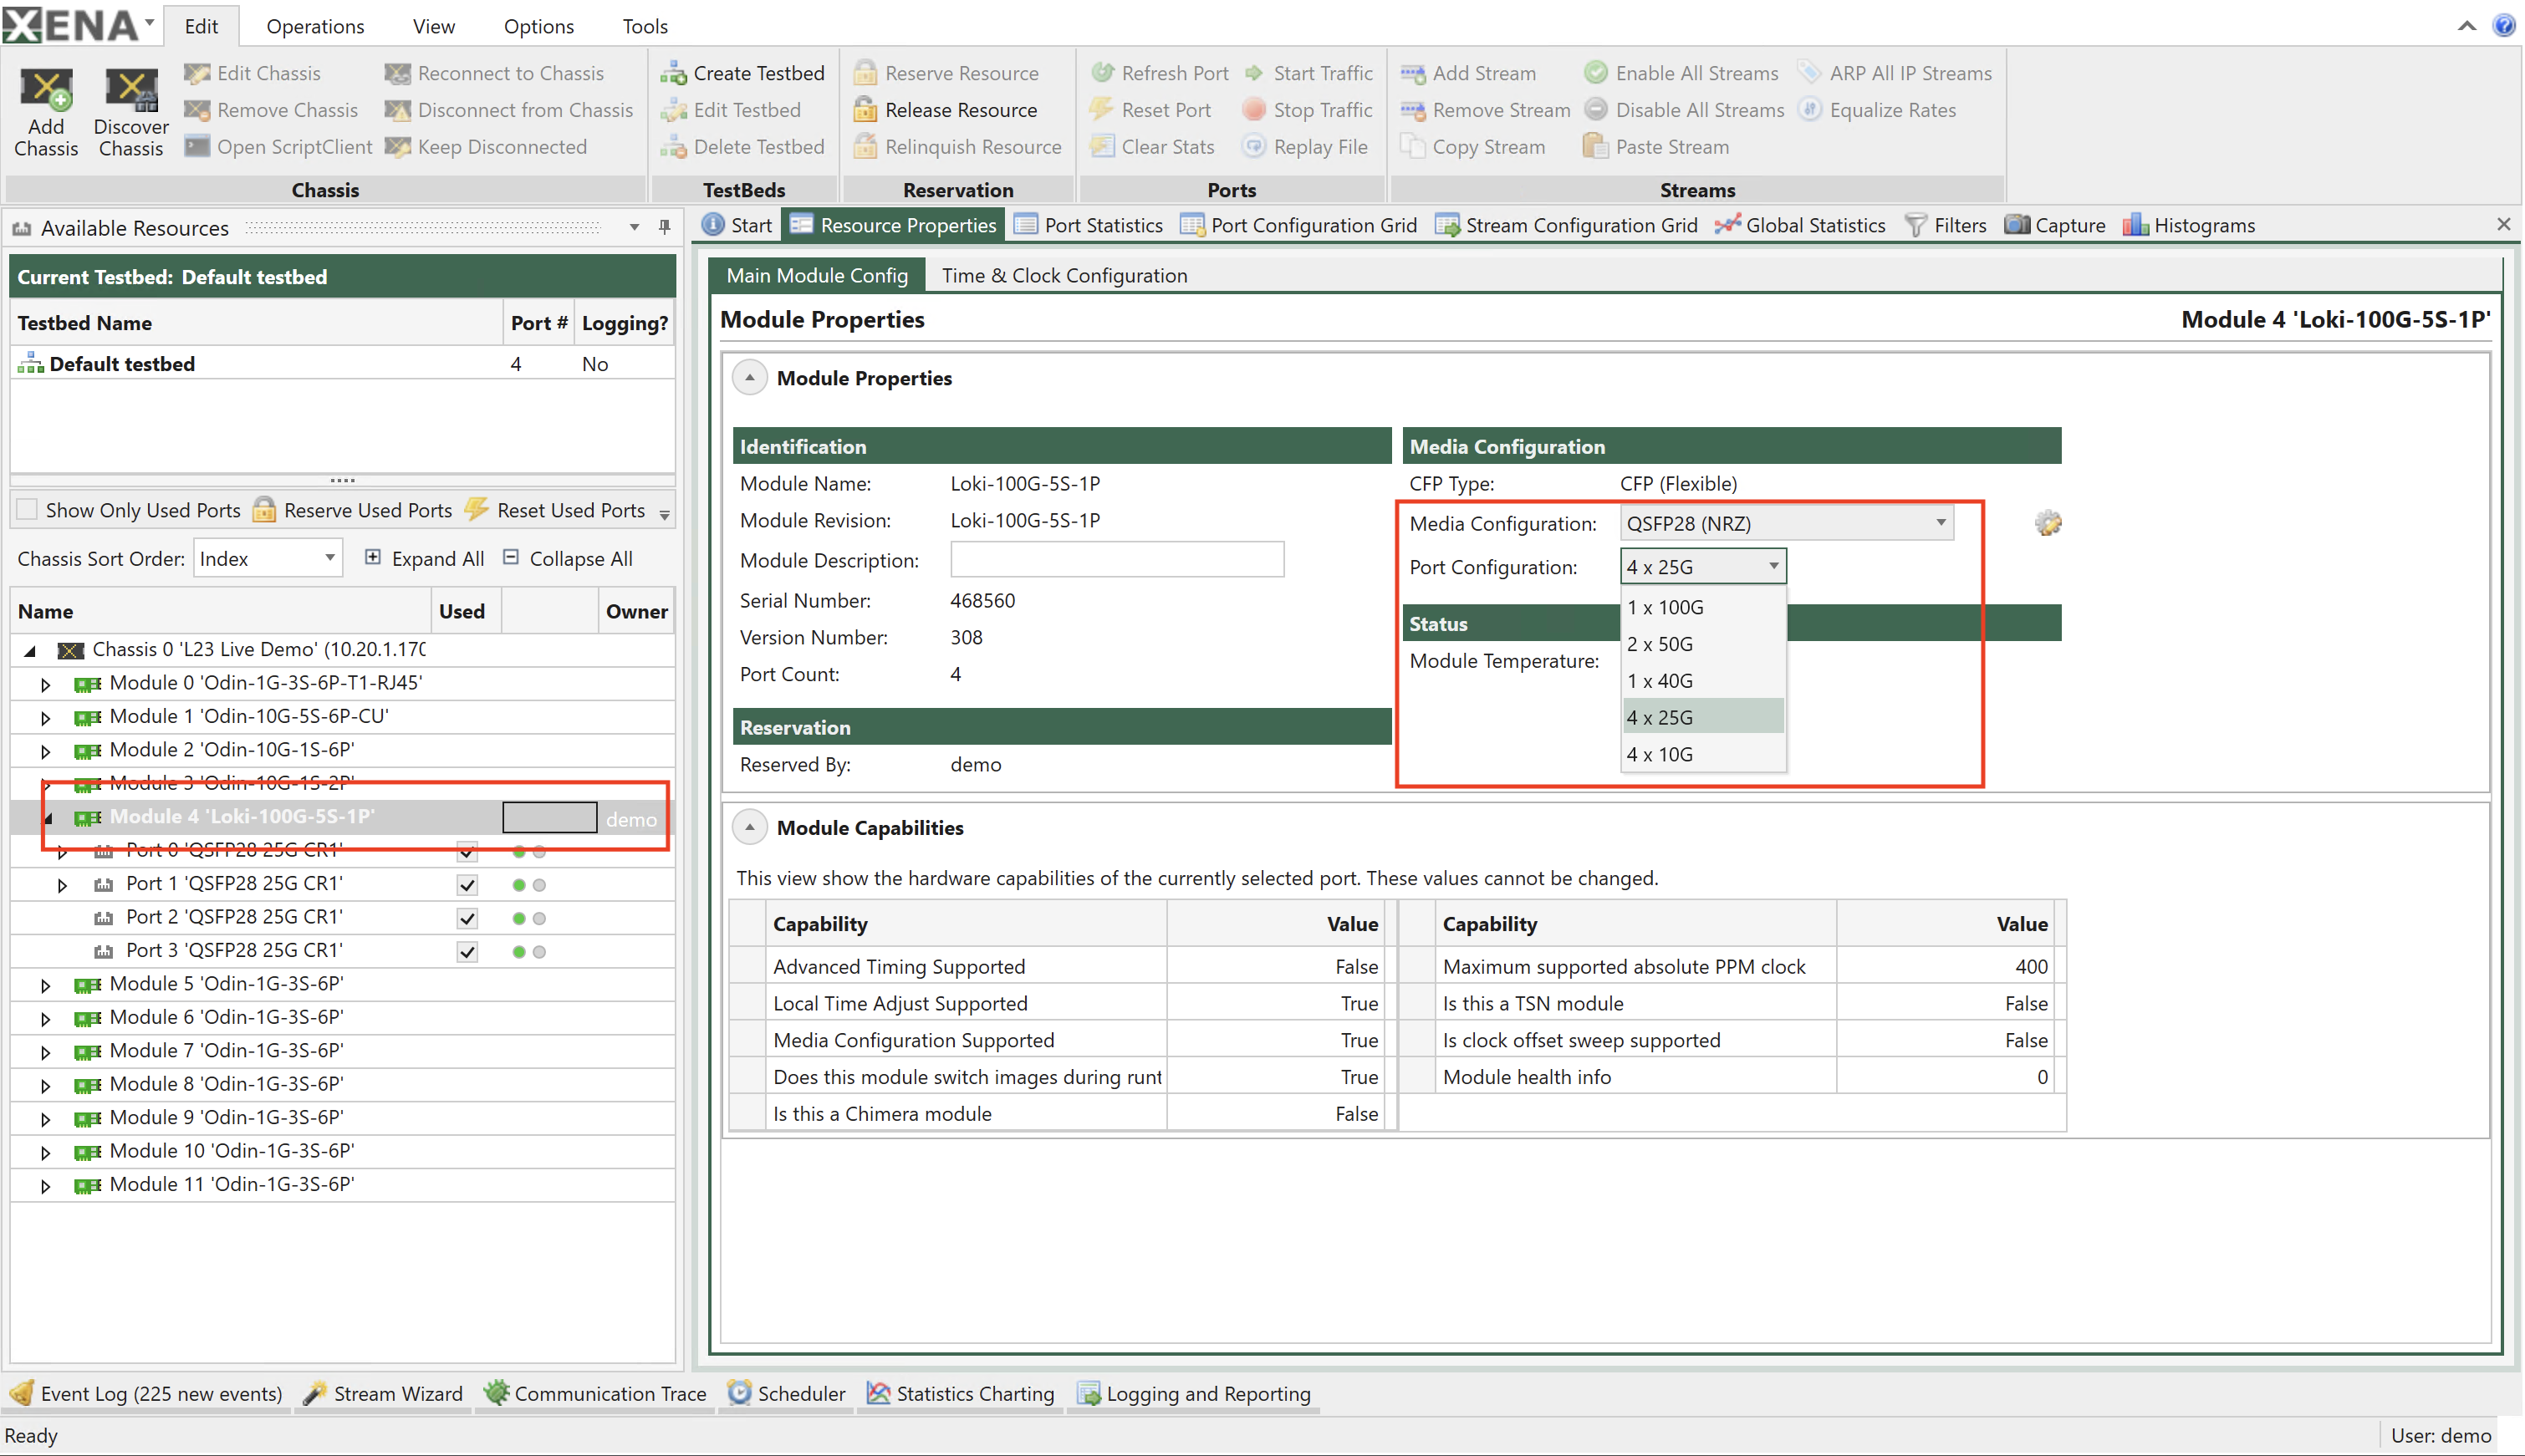Click Enable All Streams
The height and width of the screenshot is (1456, 2525).
point(1681,73)
